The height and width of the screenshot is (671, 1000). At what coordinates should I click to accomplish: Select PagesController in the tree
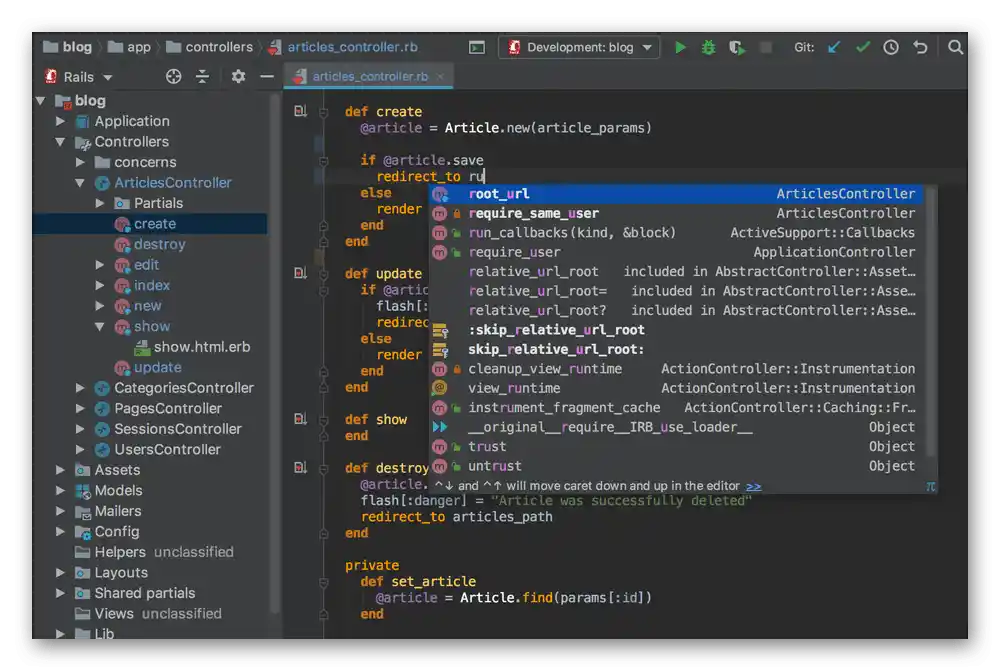(167, 408)
